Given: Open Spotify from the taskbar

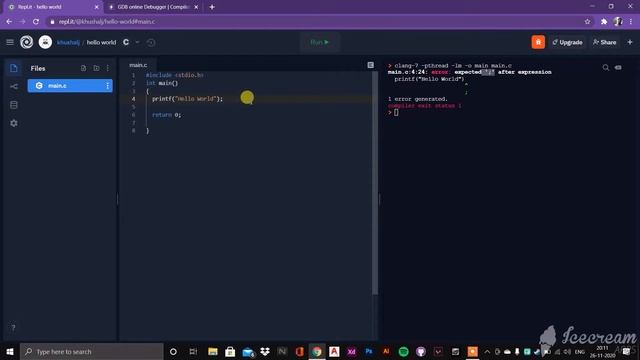Looking at the screenshot, I should (403, 351).
